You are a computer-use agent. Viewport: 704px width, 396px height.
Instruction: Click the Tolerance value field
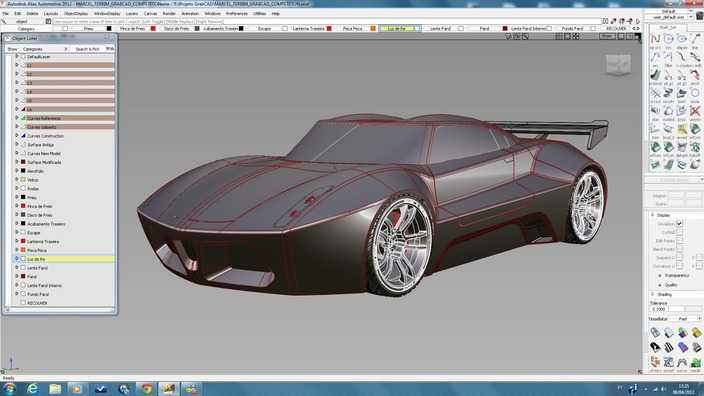(x=659, y=309)
